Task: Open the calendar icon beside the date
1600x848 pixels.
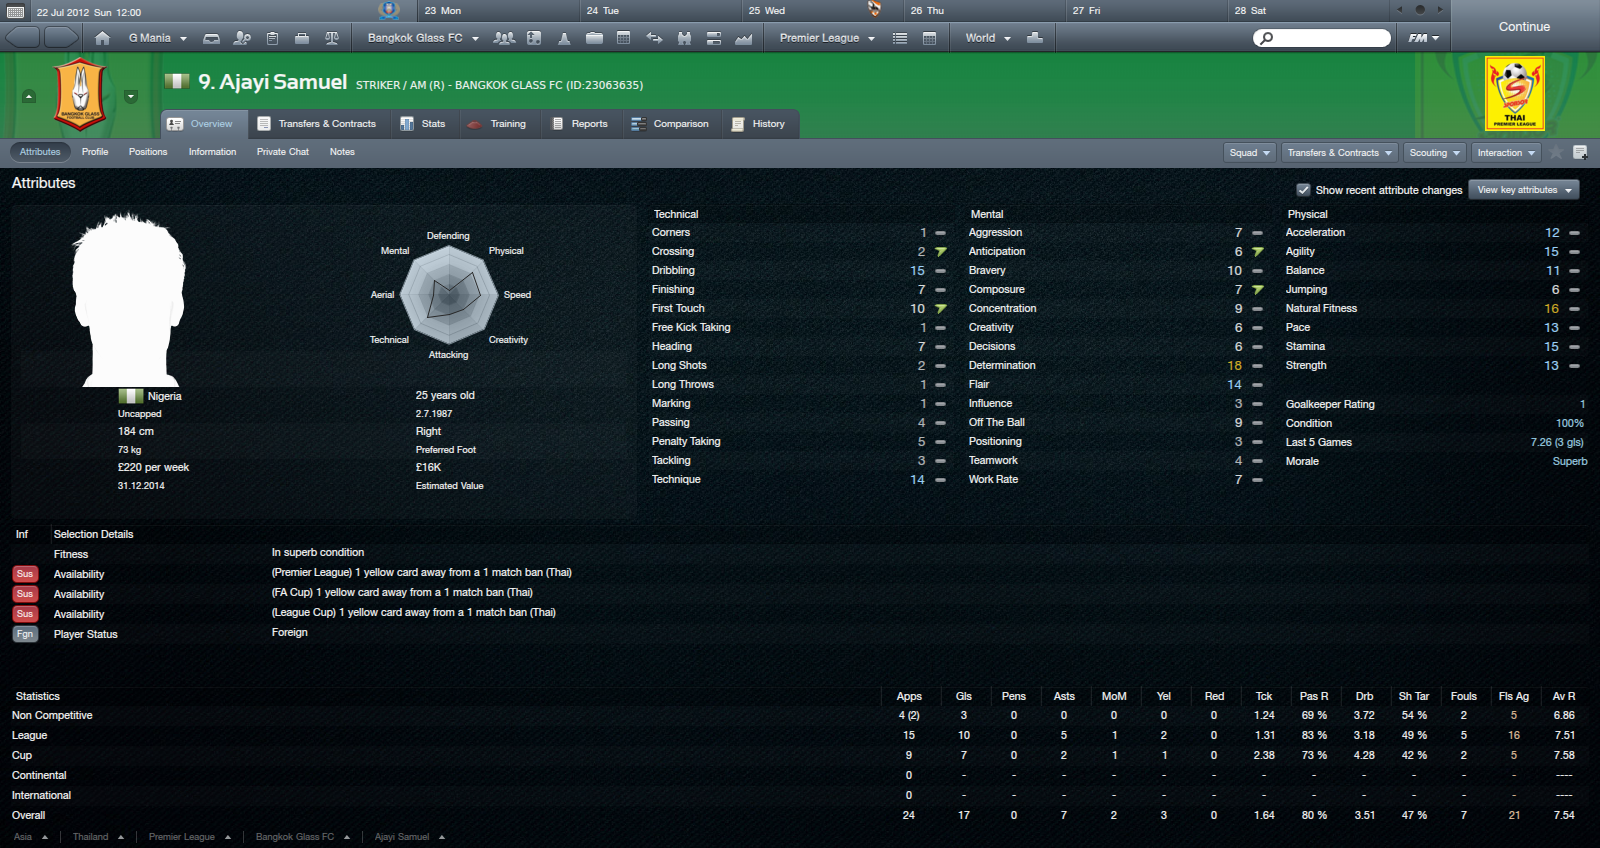Action: (15, 12)
